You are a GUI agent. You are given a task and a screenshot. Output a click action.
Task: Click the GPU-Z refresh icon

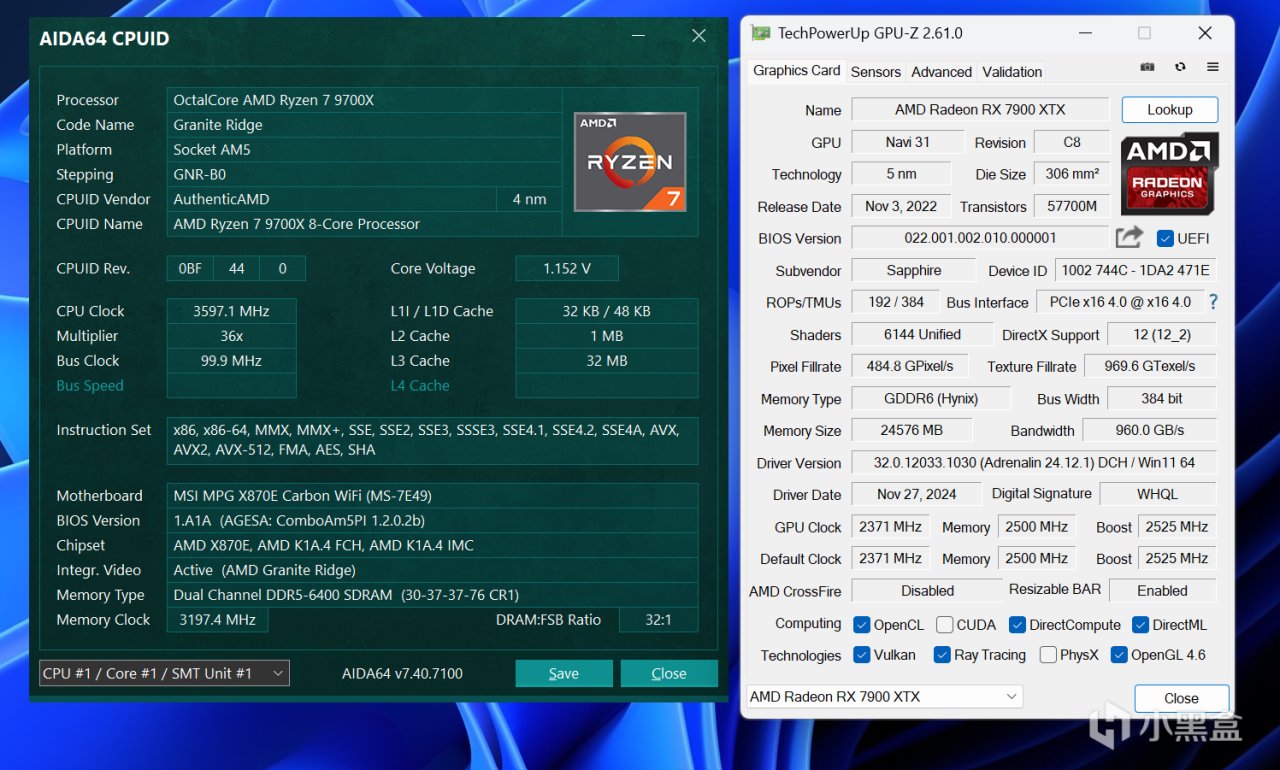1180,67
